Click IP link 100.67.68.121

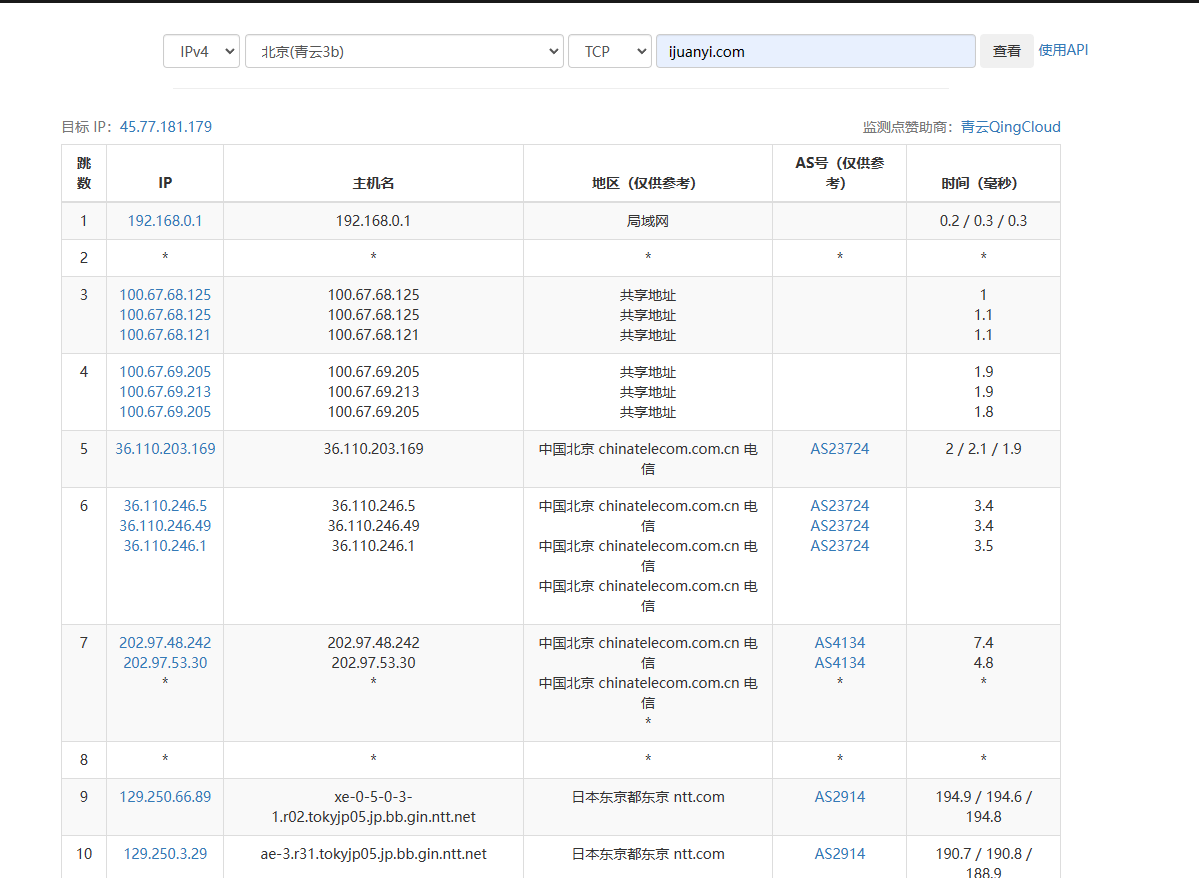[165, 335]
